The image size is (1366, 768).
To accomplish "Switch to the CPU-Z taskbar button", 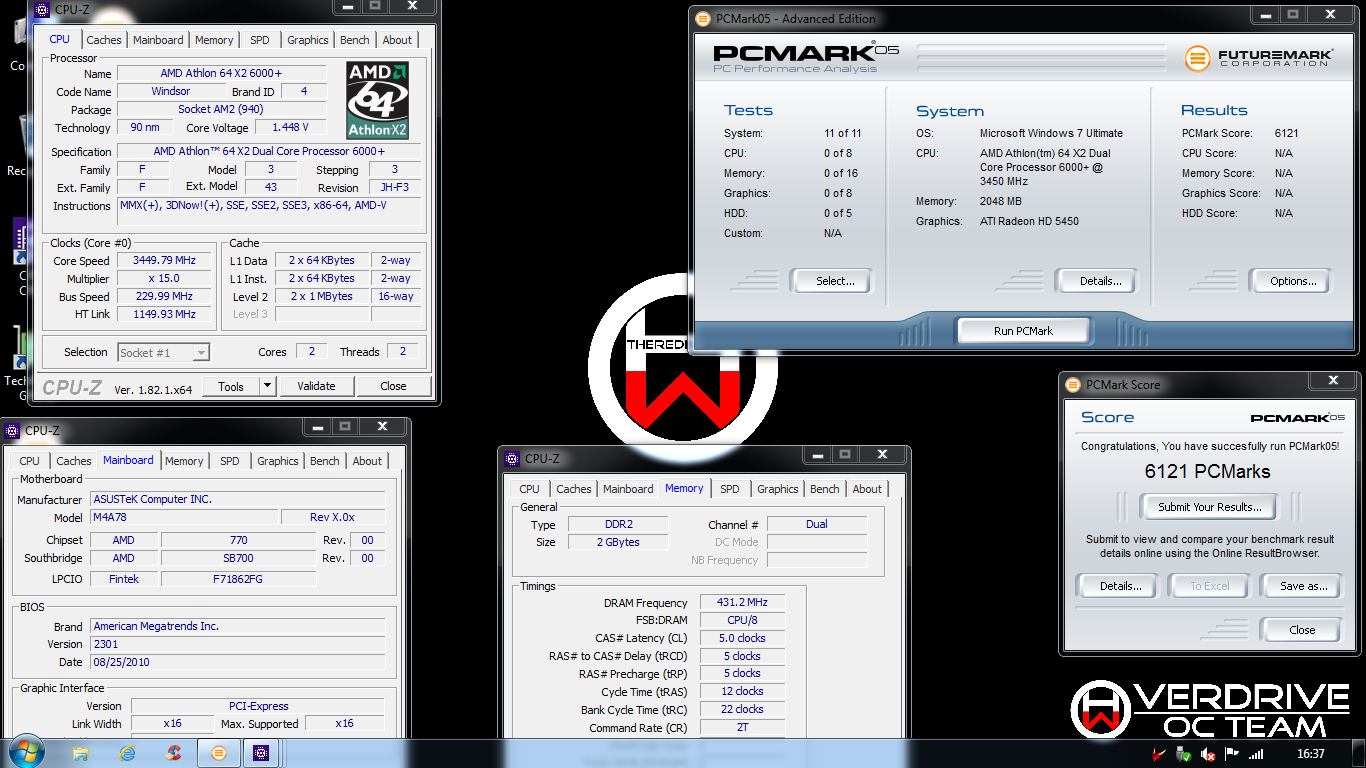I will (261, 753).
